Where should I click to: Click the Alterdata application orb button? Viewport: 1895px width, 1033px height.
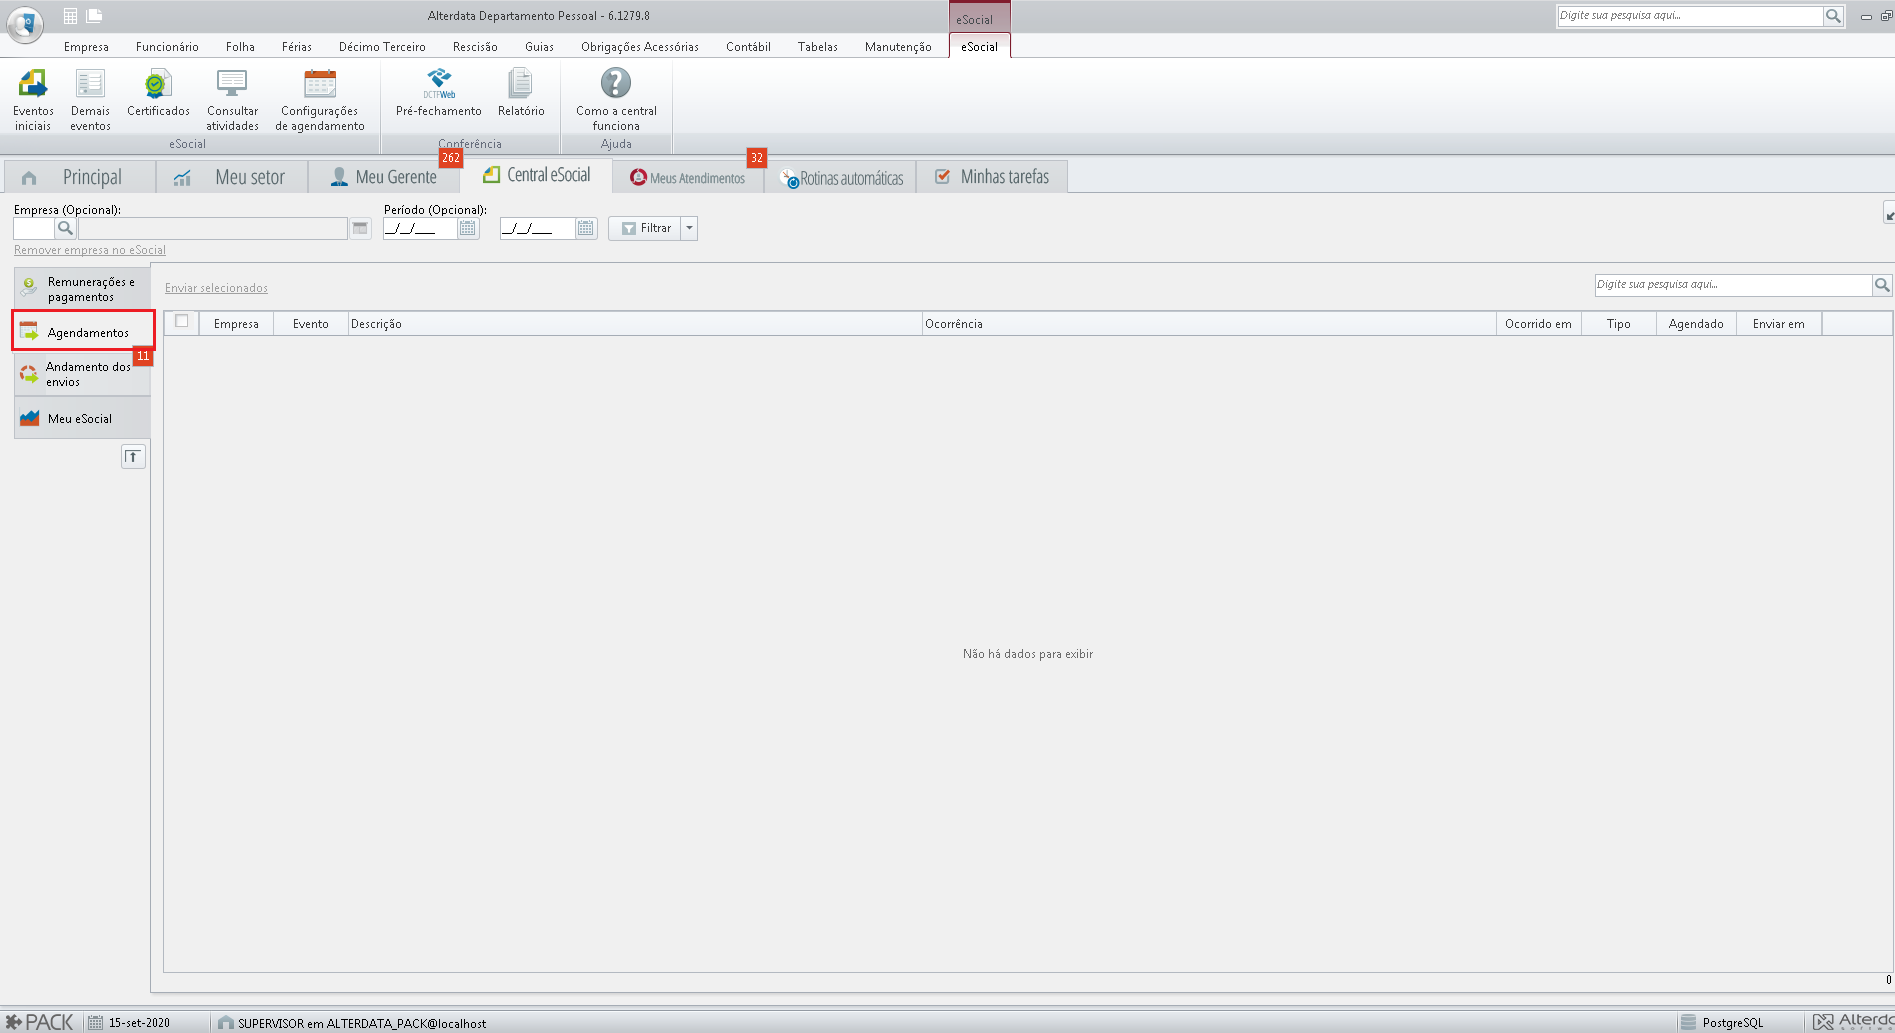25,24
